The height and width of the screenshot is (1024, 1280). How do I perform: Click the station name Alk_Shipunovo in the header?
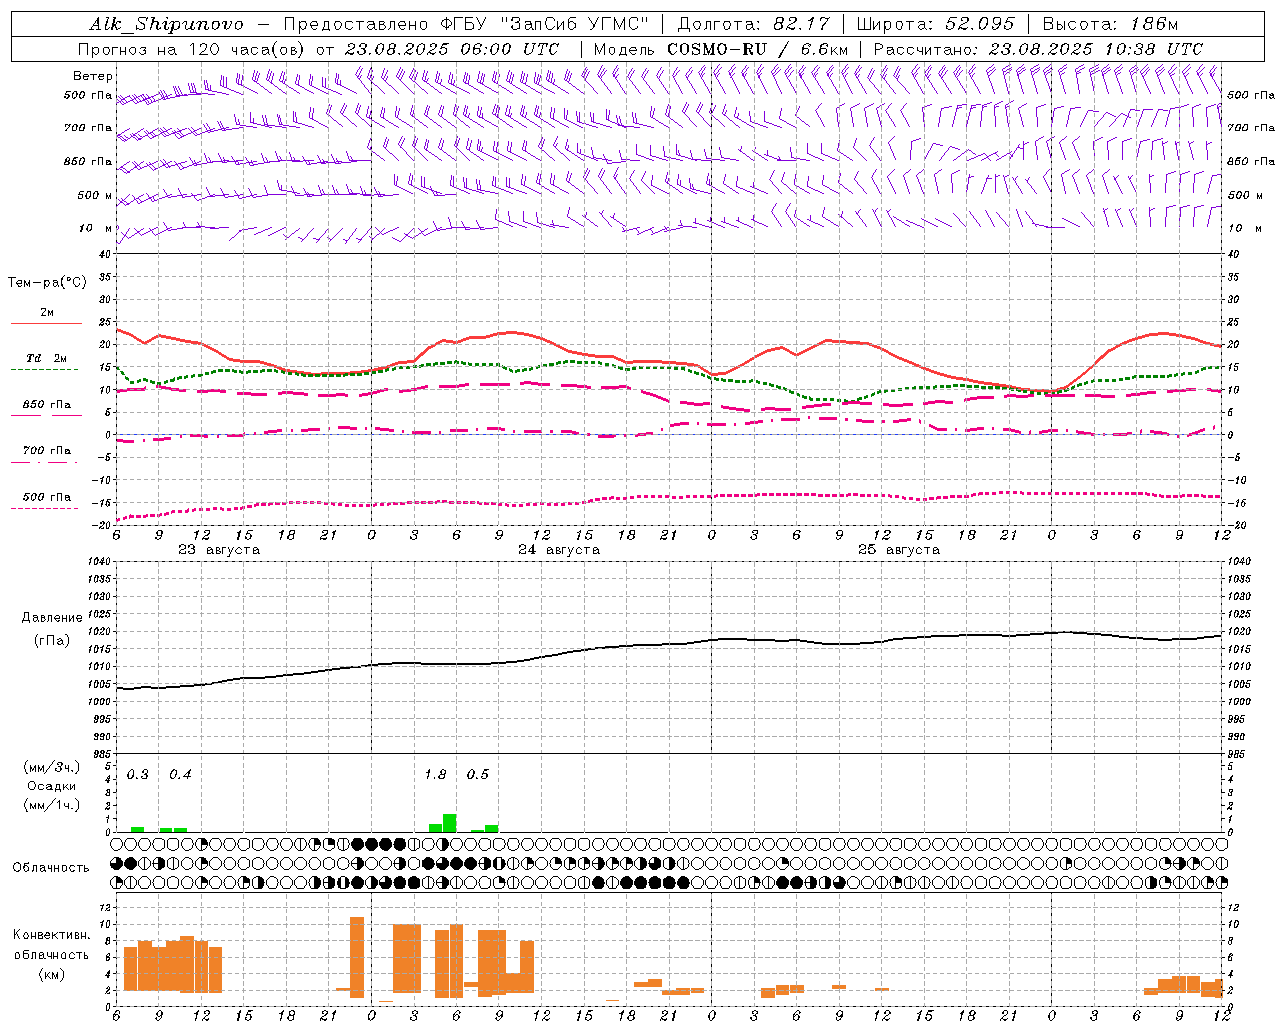click(166, 24)
